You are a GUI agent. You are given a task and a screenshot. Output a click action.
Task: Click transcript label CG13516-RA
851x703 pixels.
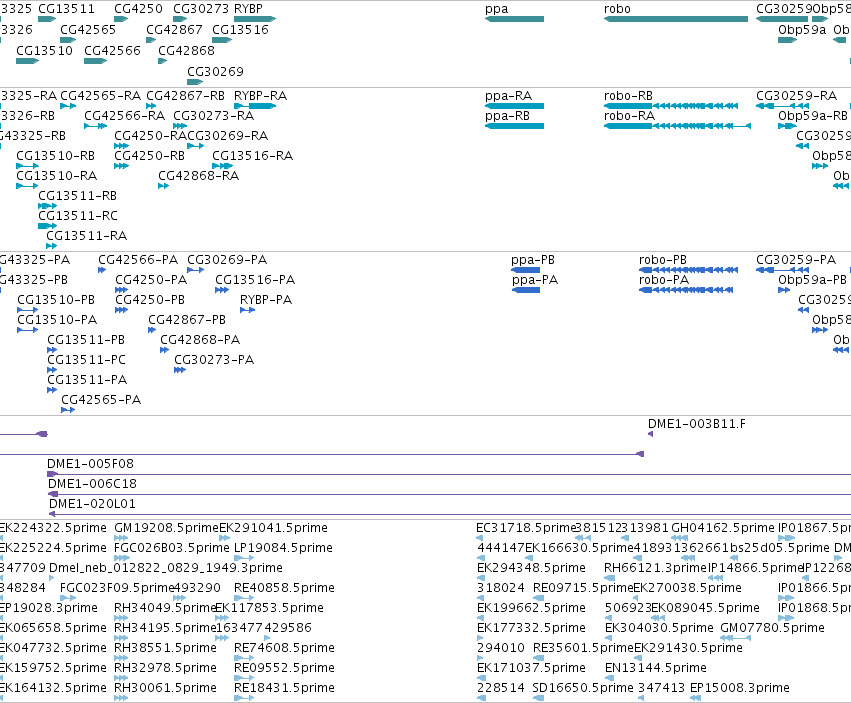click(x=253, y=156)
